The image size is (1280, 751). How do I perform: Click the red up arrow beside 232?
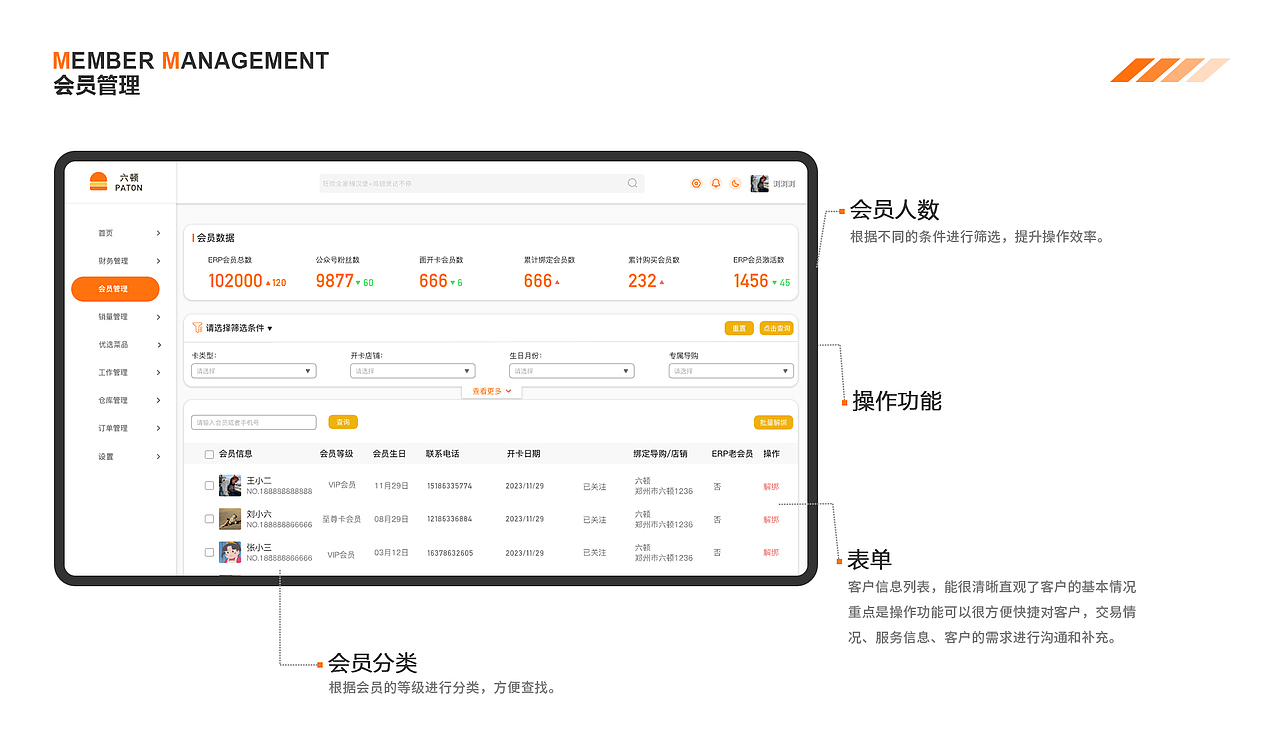click(x=662, y=283)
